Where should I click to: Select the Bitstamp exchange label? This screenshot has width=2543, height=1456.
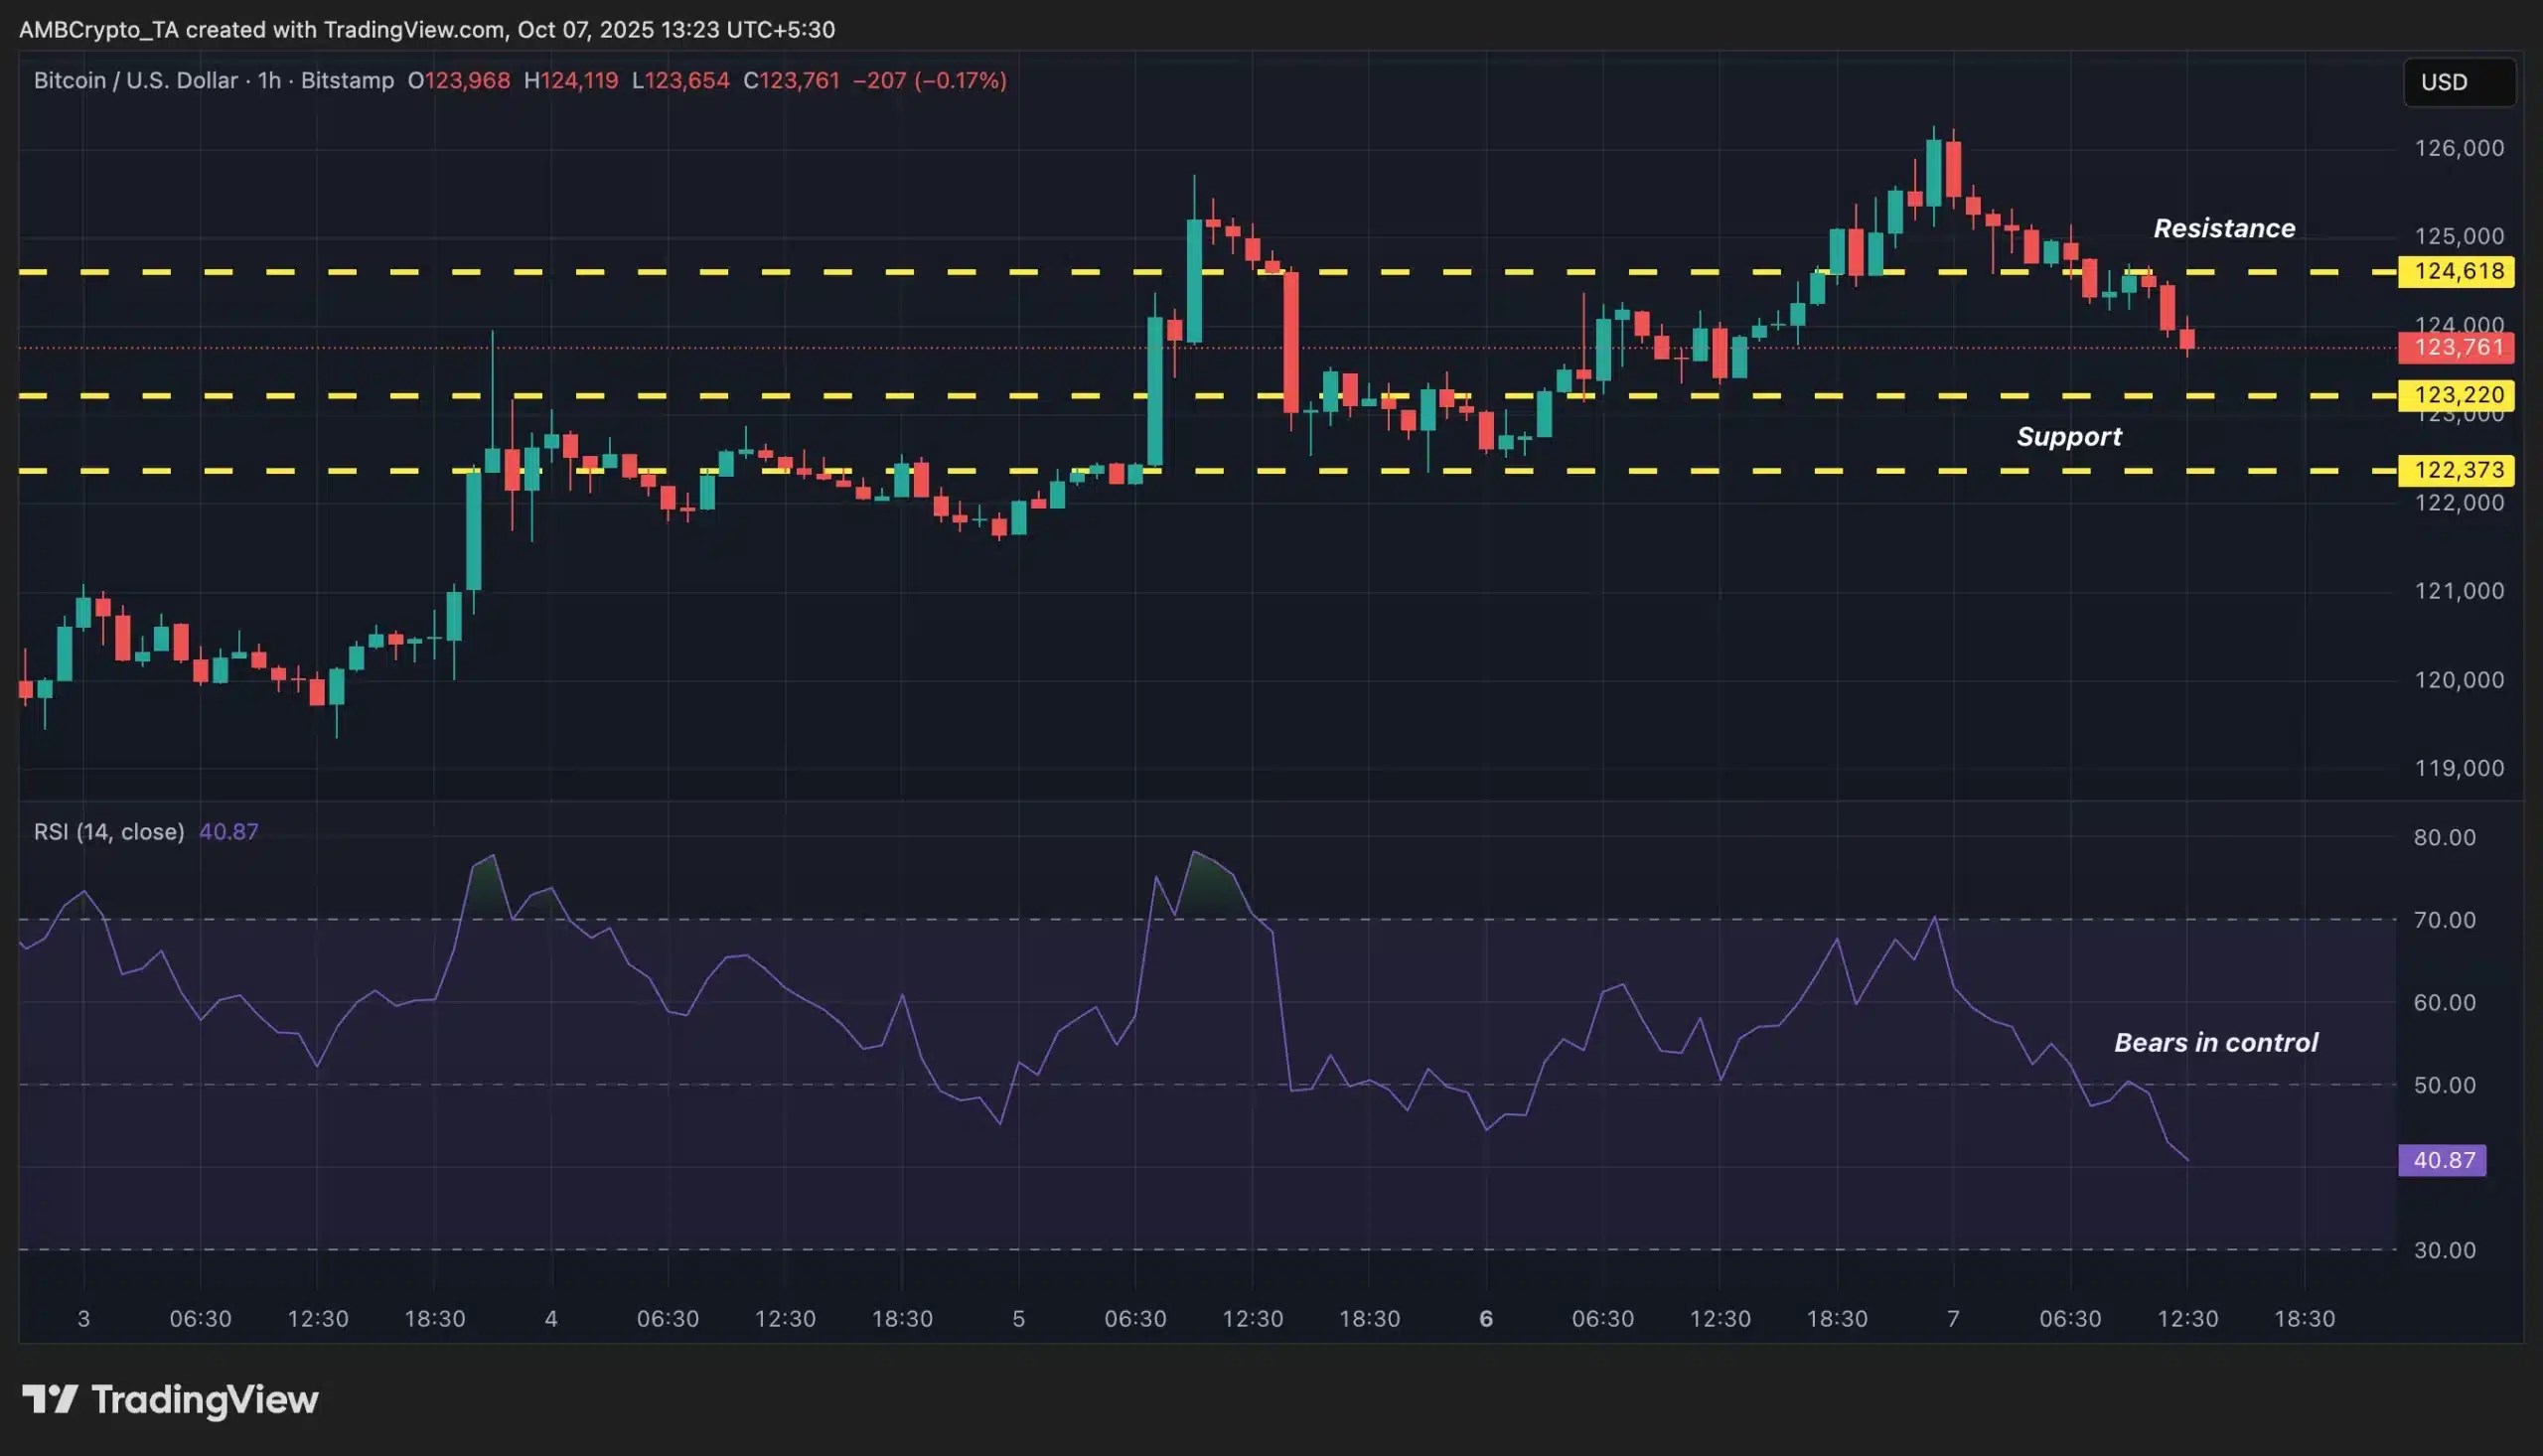pyautogui.click(x=348, y=80)
